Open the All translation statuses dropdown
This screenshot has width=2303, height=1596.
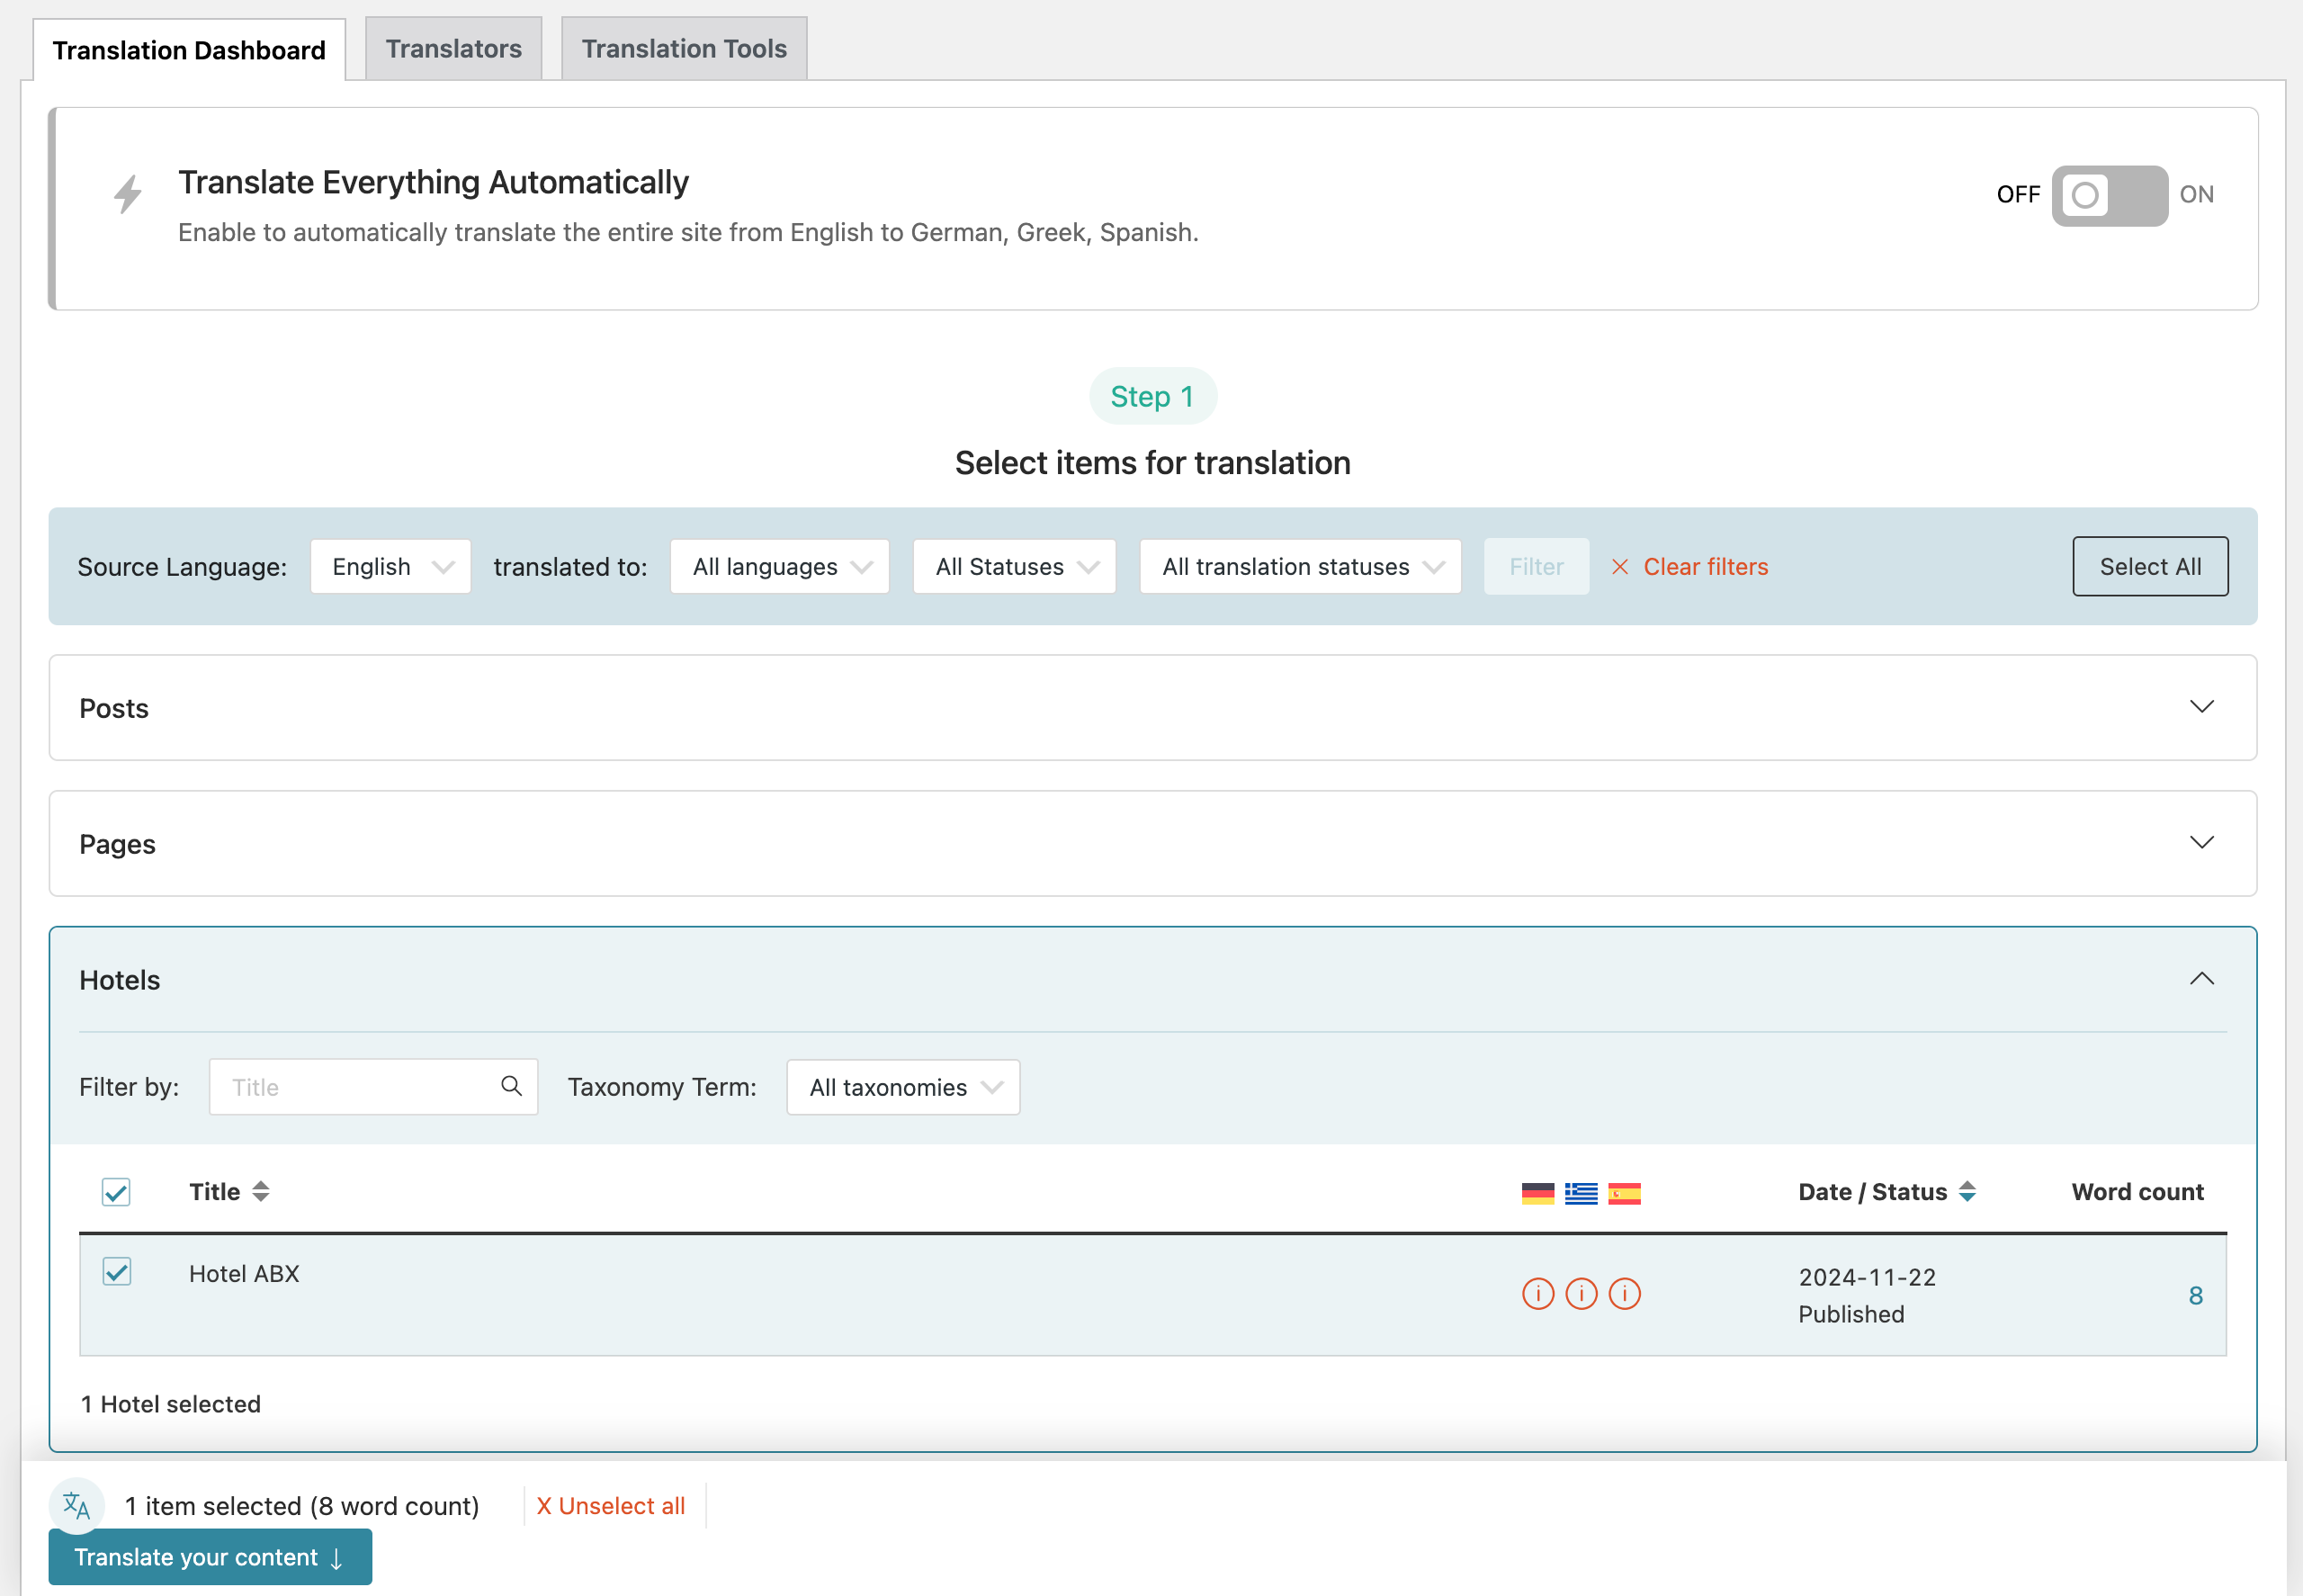coord(1300,567)
